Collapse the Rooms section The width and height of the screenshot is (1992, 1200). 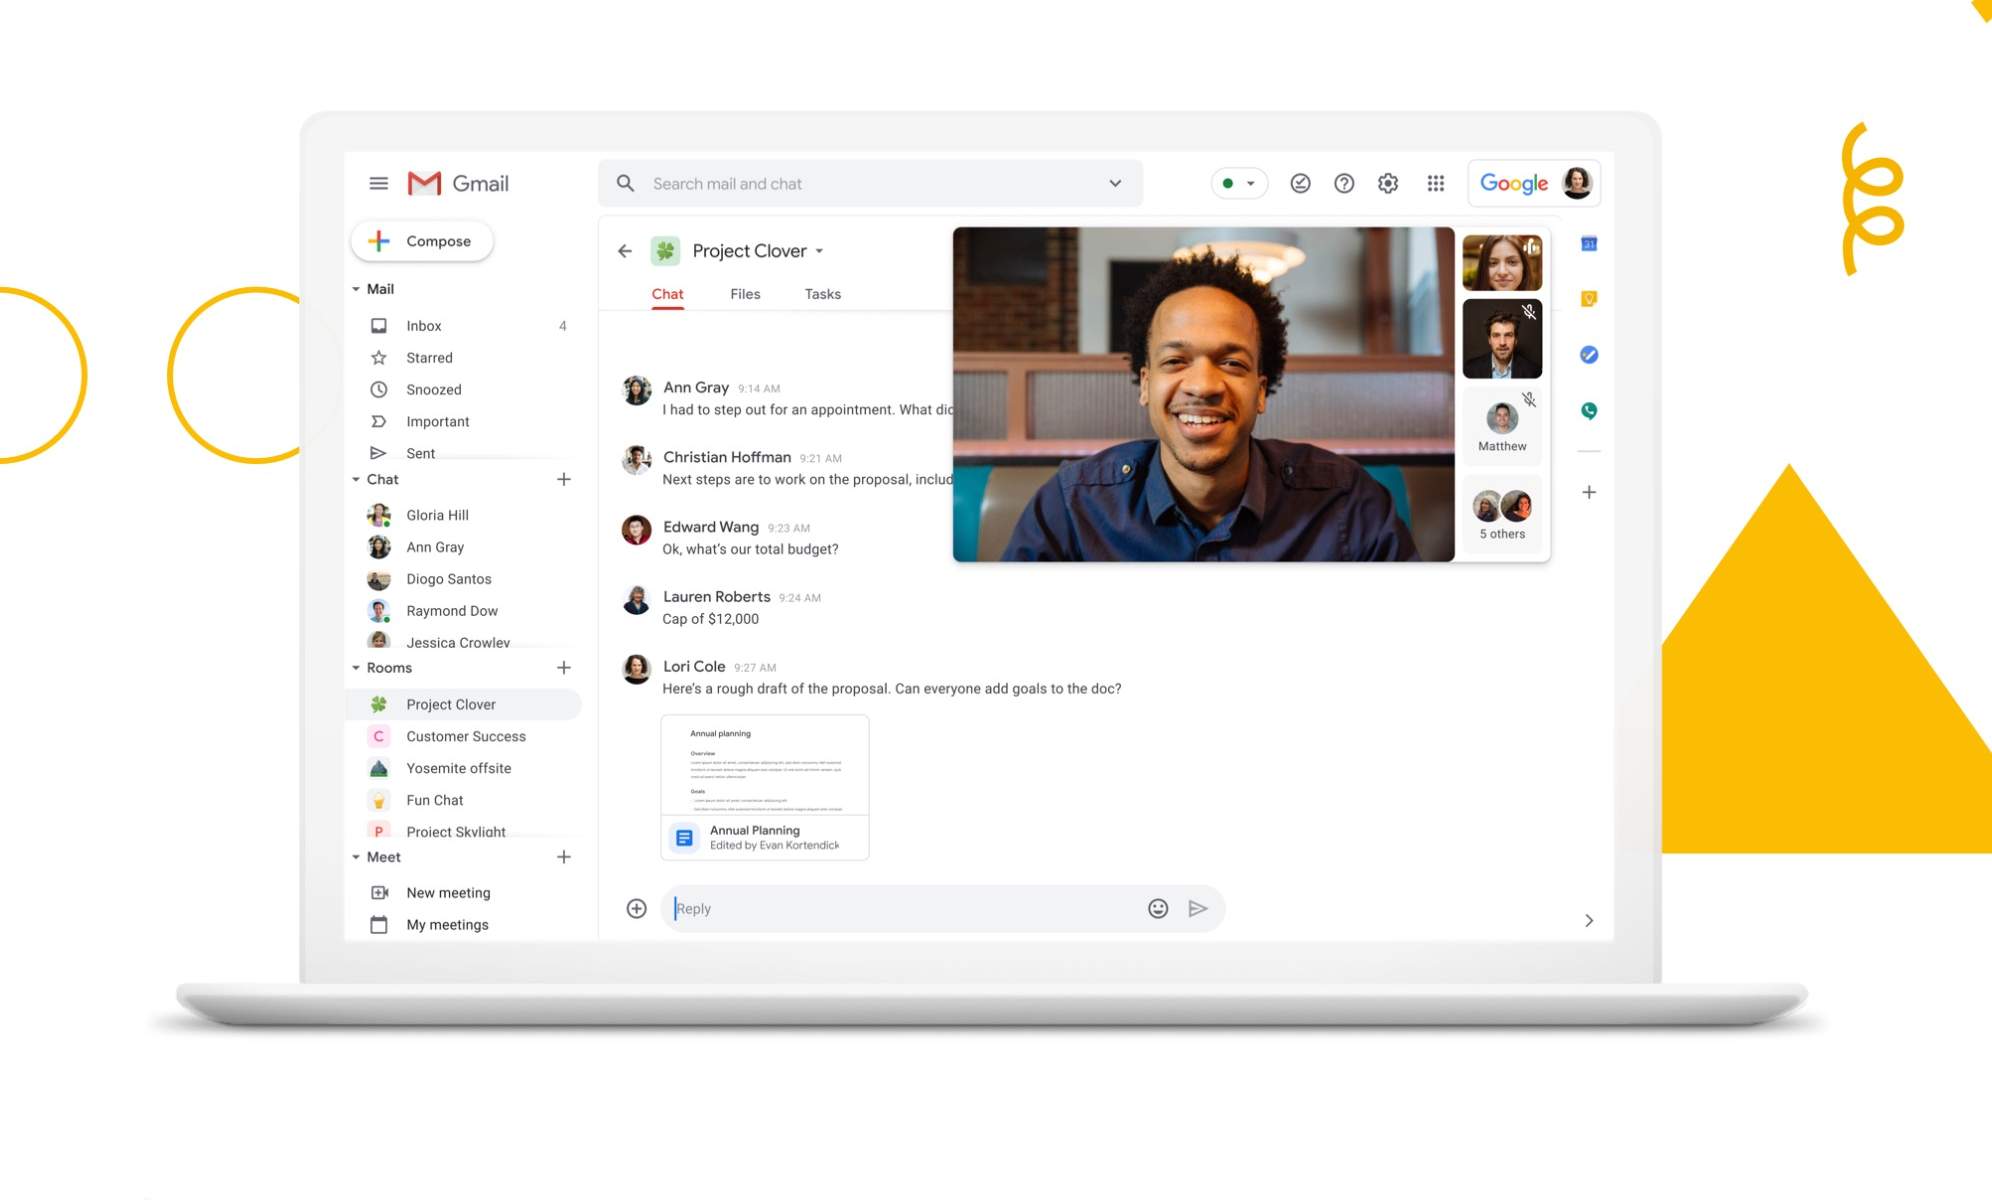point(356,668)
